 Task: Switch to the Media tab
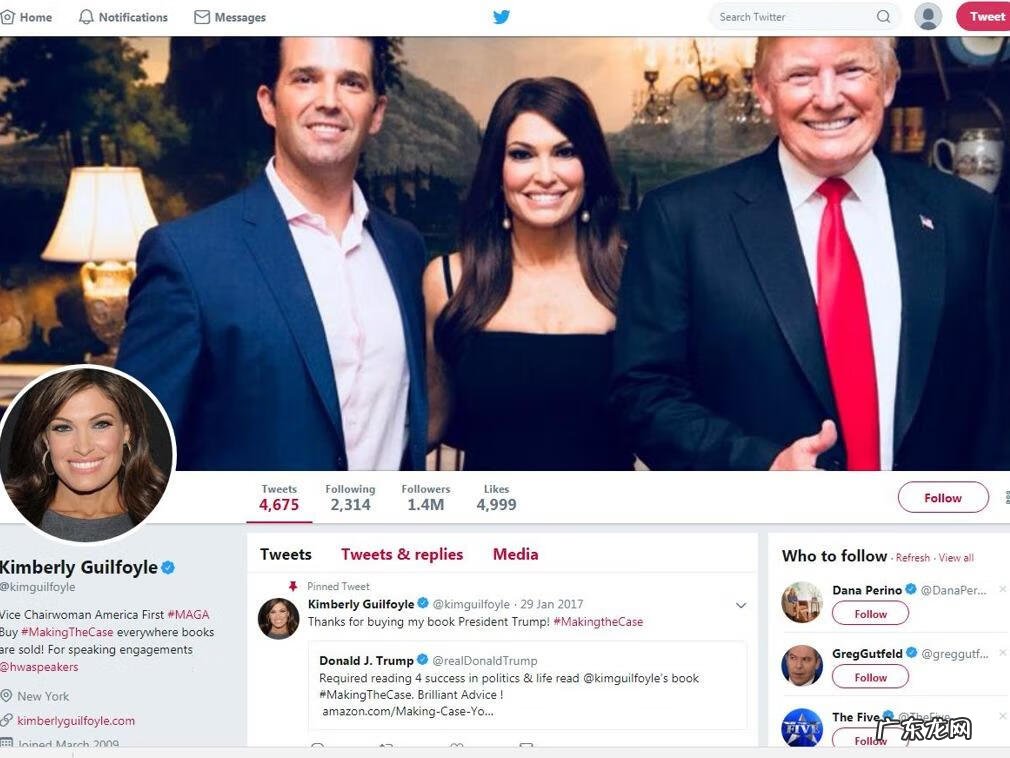[515, 554]
